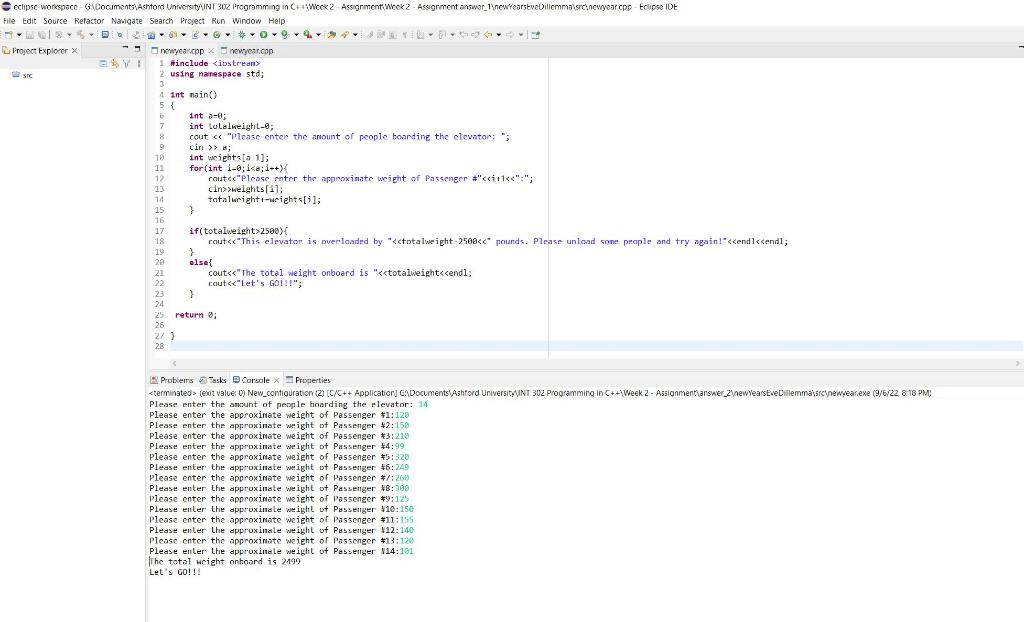Open the New file dropdown arrow
Viewport: 1024px width, 622px height.
point(19,35)
